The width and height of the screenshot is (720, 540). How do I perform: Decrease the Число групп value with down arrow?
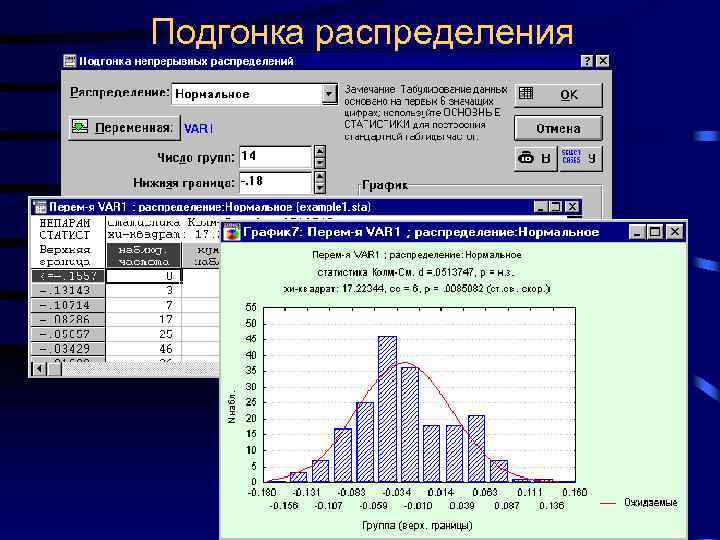(320, 163)
